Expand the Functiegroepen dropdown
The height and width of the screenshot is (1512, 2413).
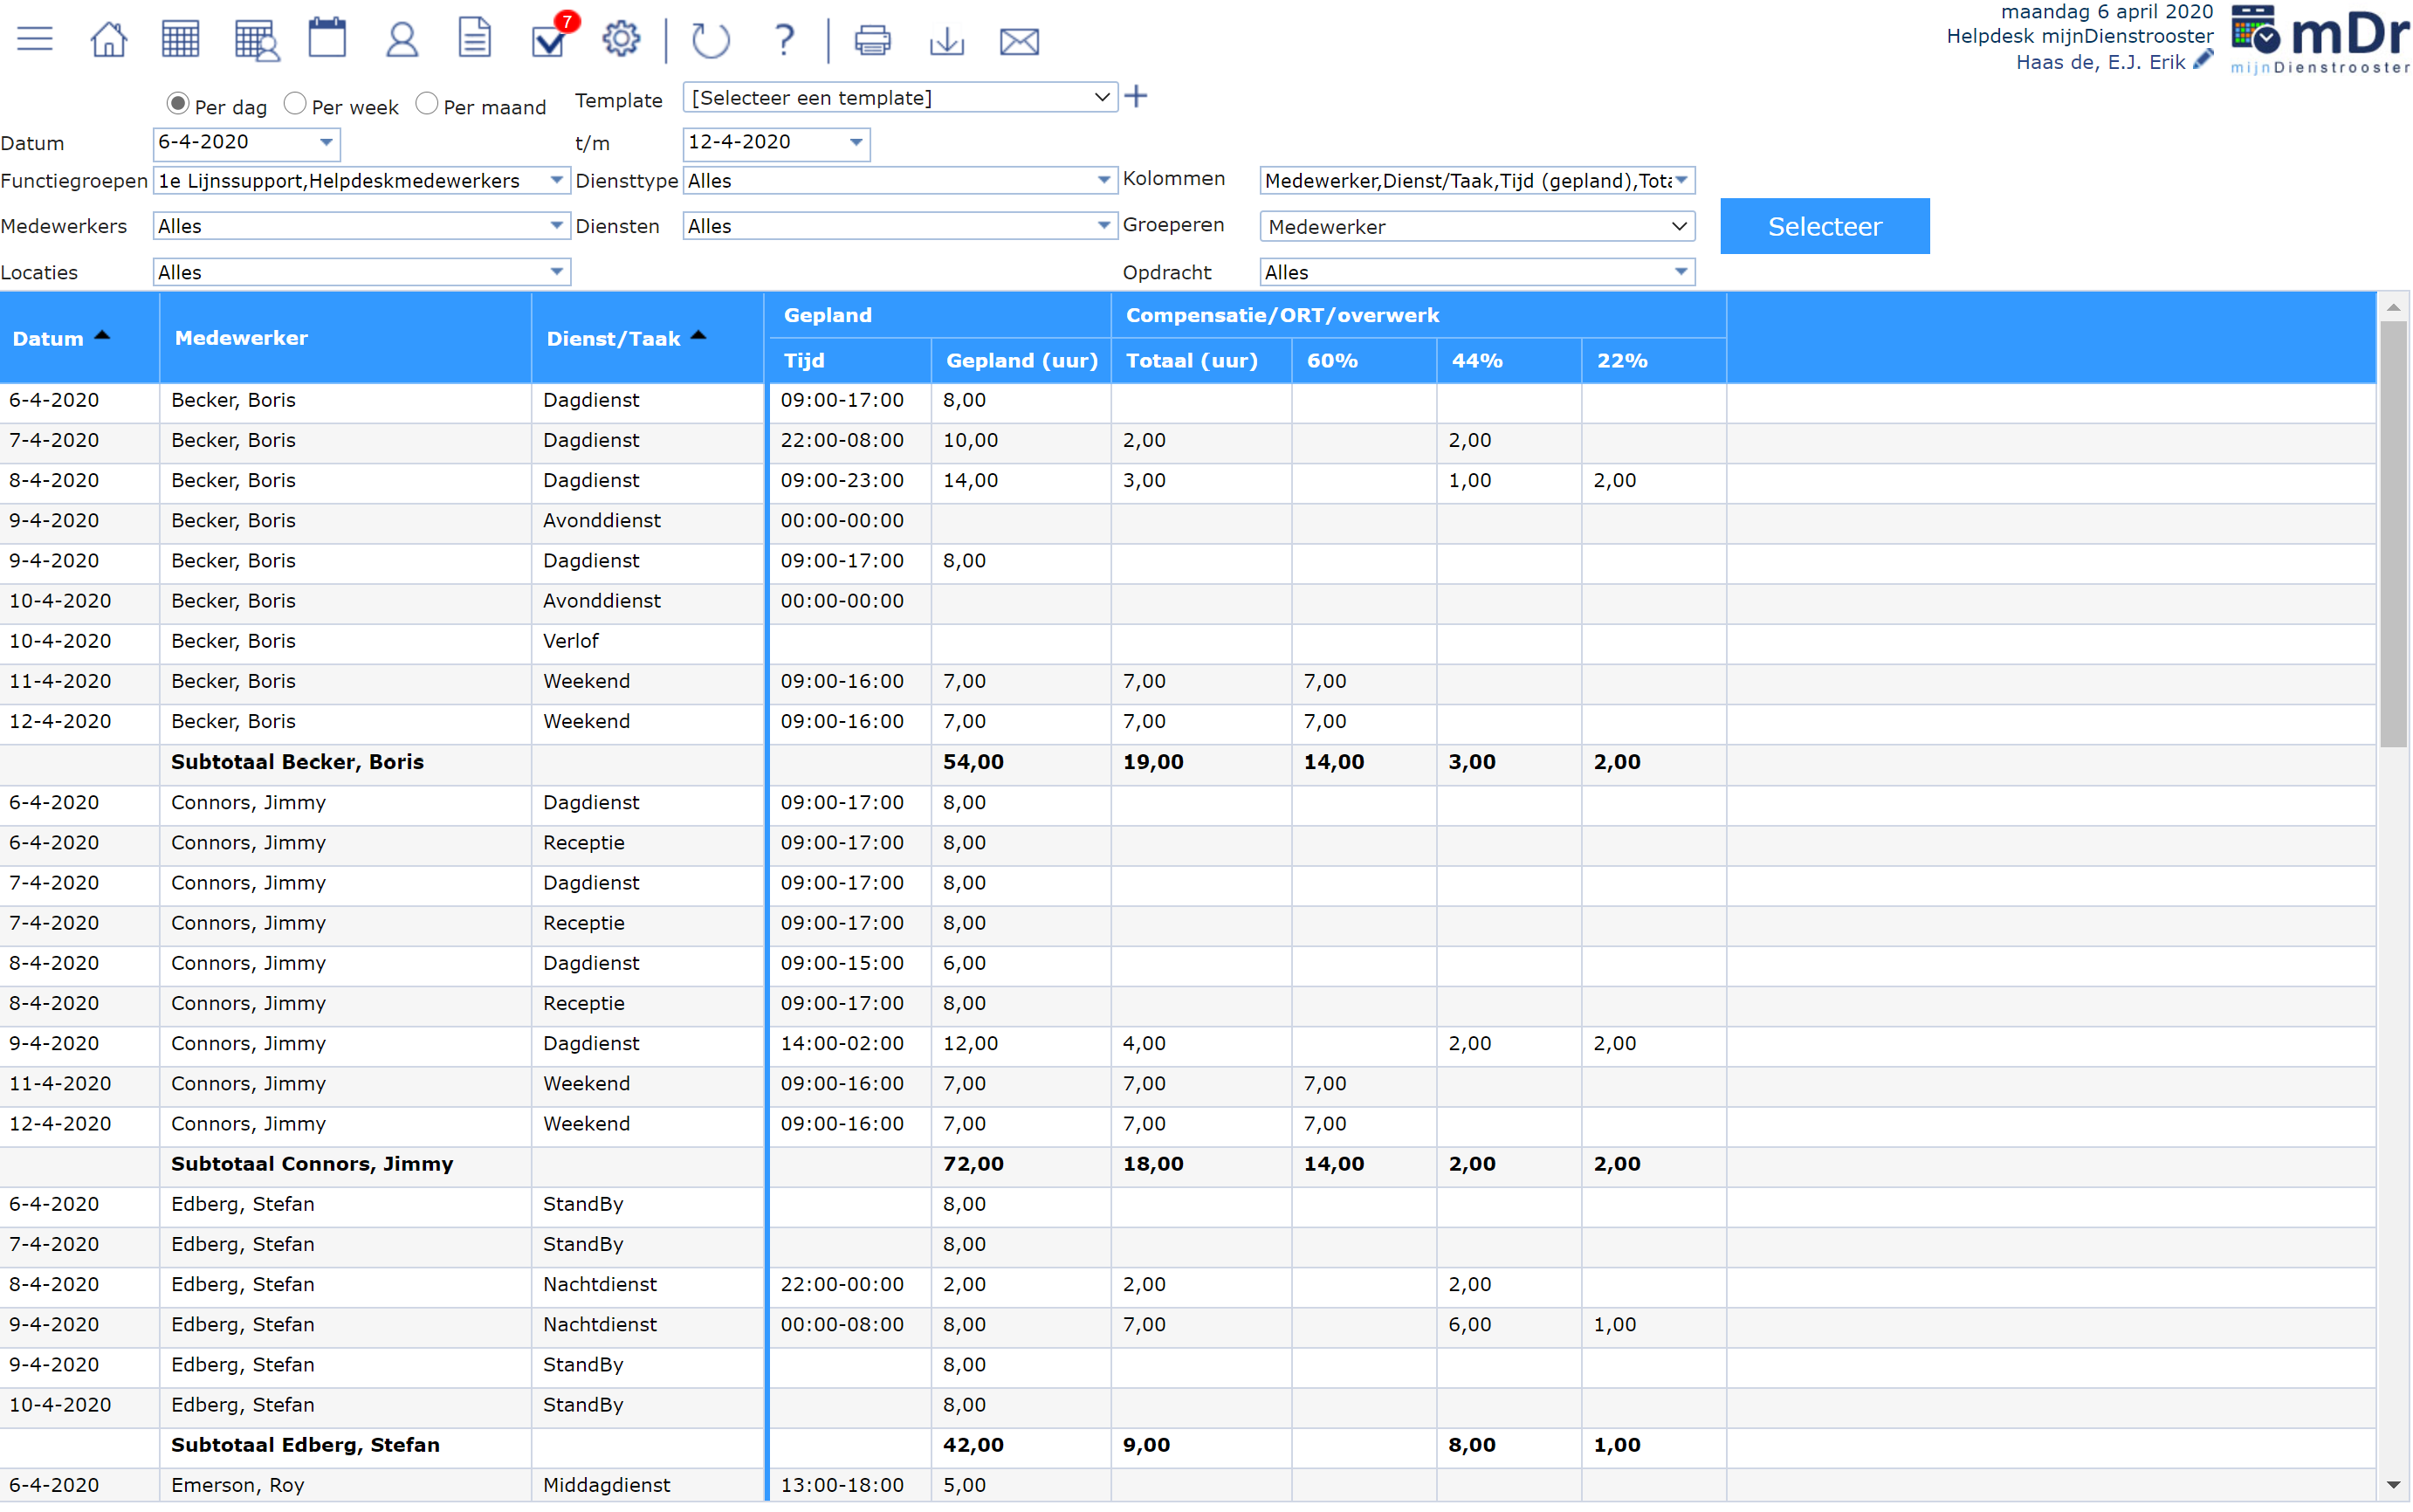556,180
